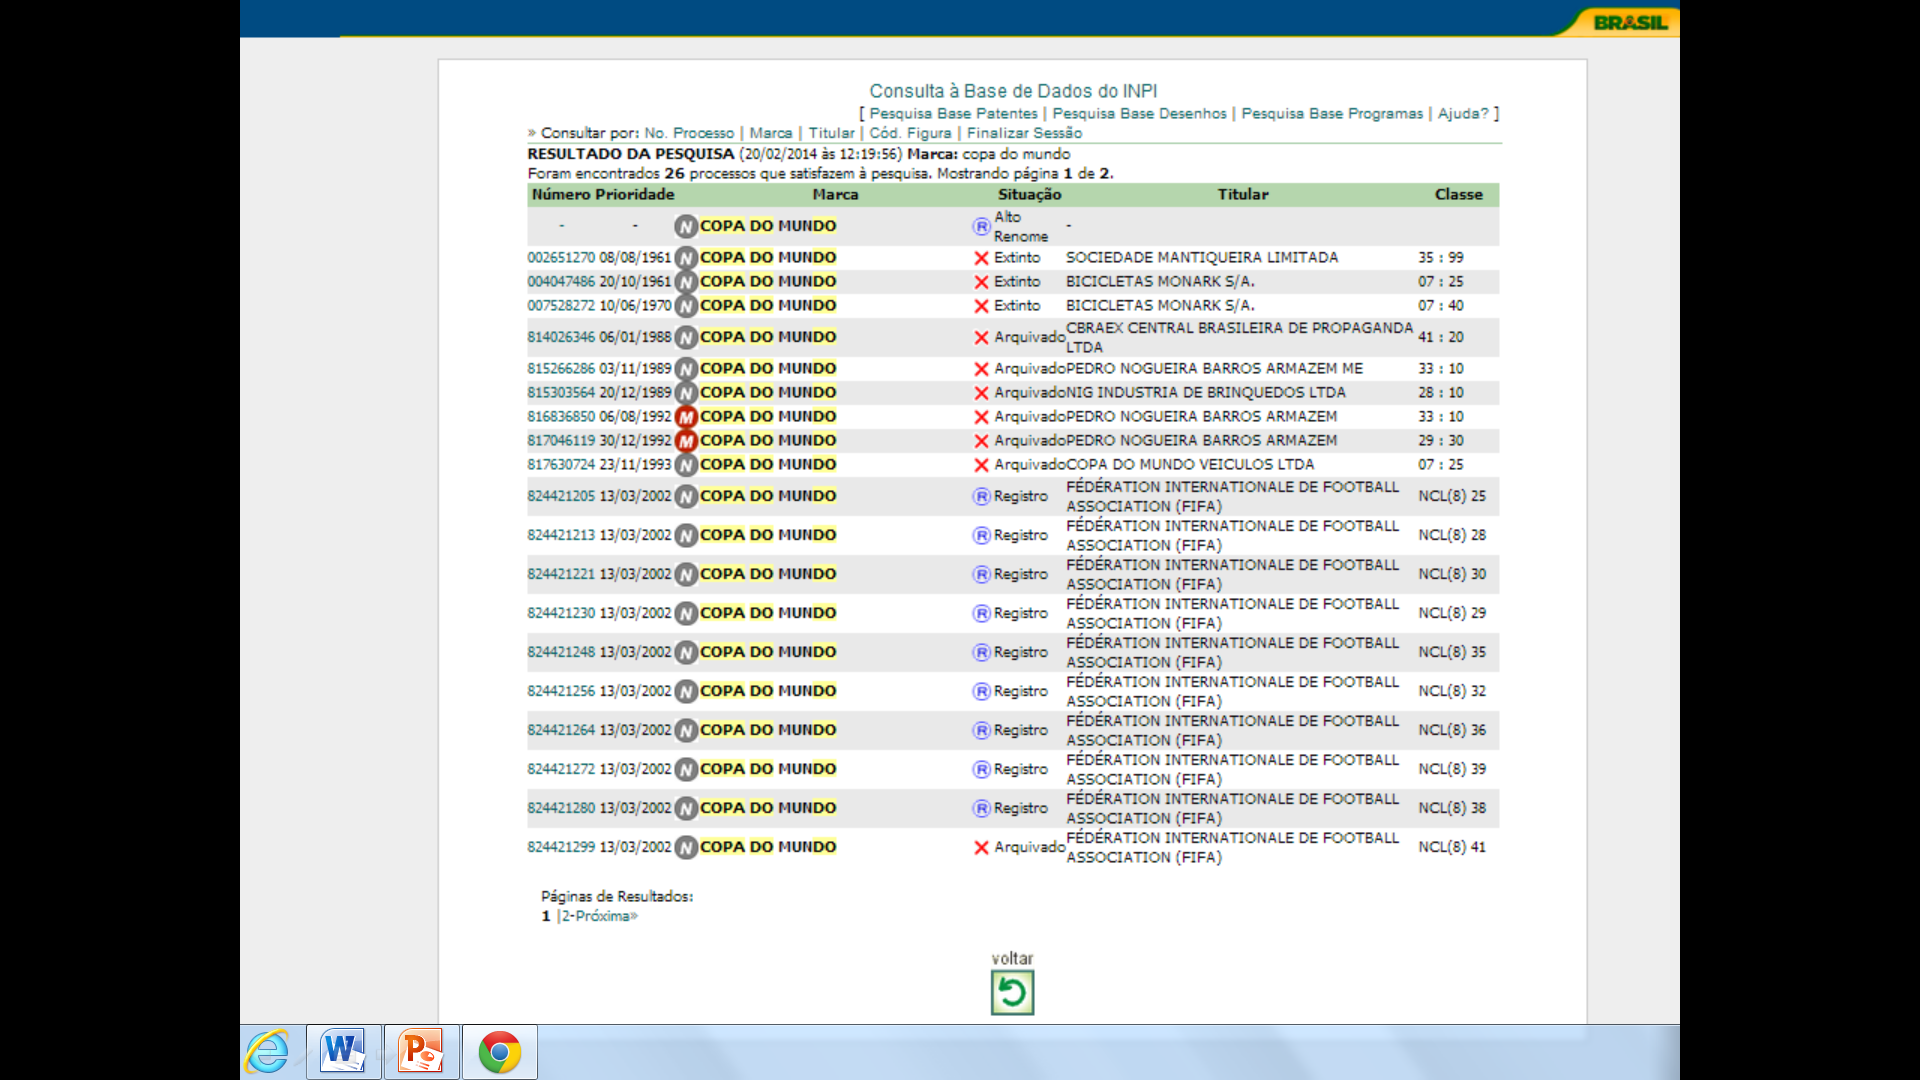This screenshot has height=1080, width=1920.
Task: Click the red M icon for process 817046119
Action: [686, 441]
